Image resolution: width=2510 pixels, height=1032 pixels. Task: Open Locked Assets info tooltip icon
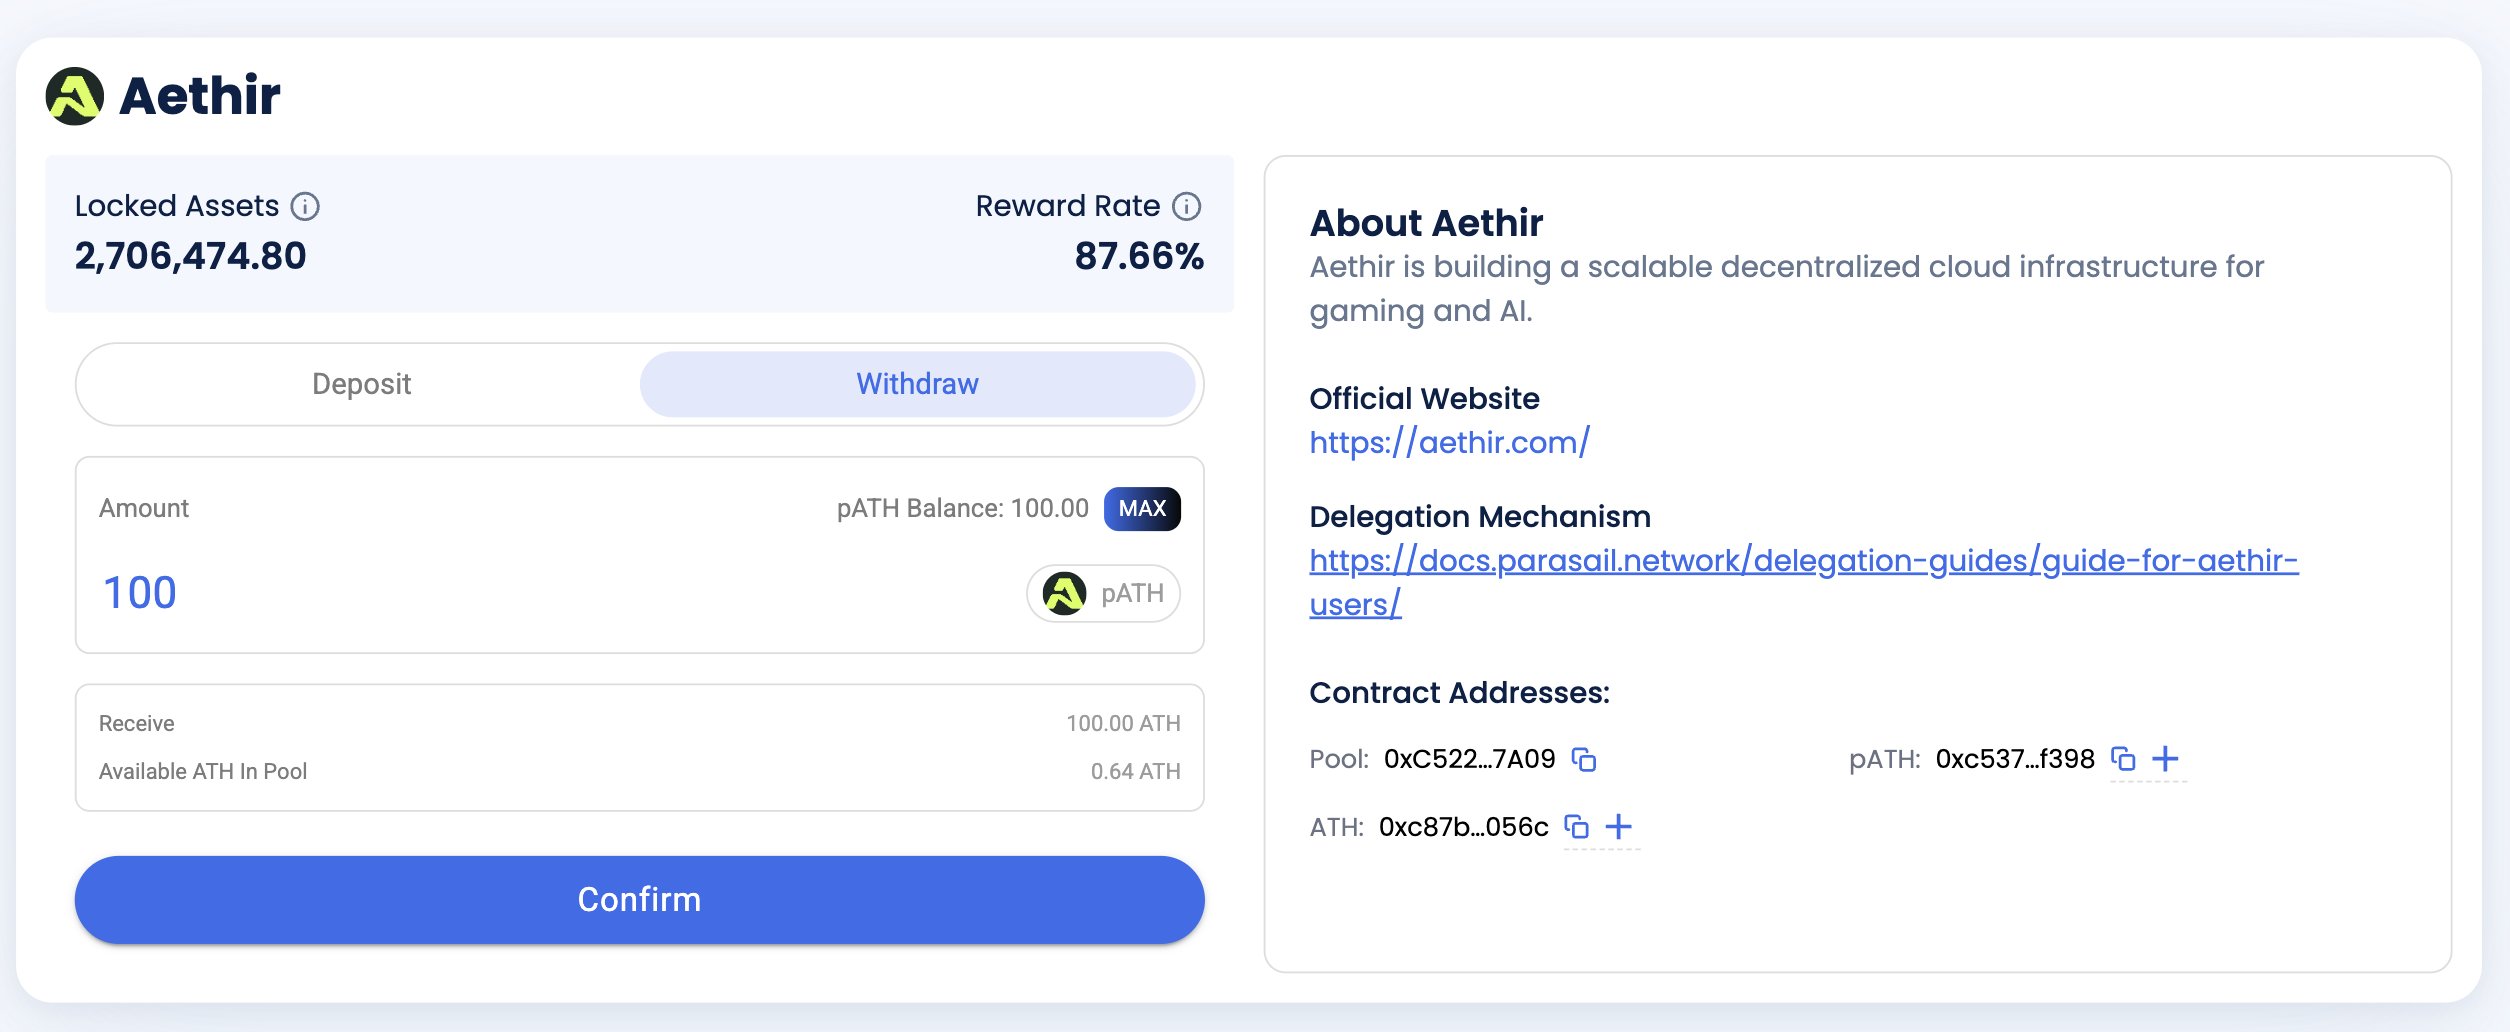305,206
